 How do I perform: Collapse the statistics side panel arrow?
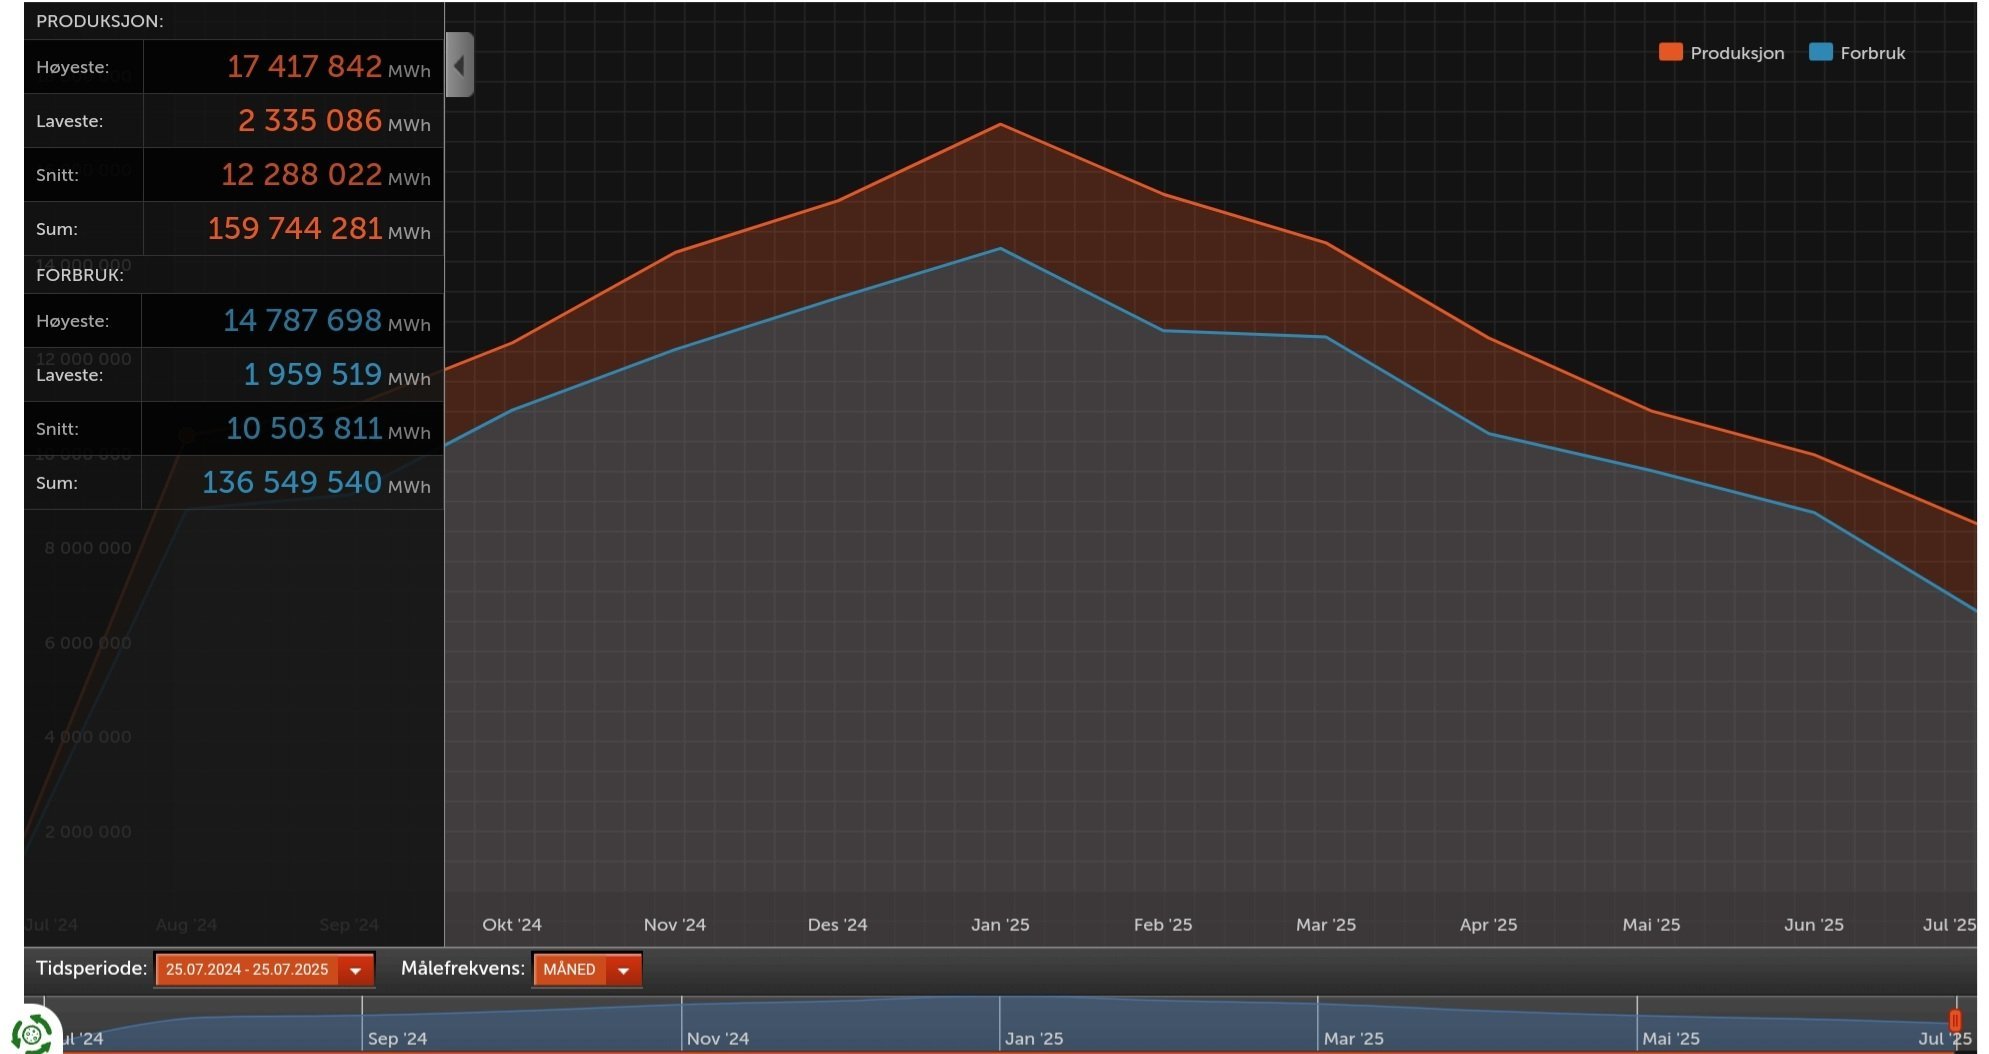[x=460, y=65]
